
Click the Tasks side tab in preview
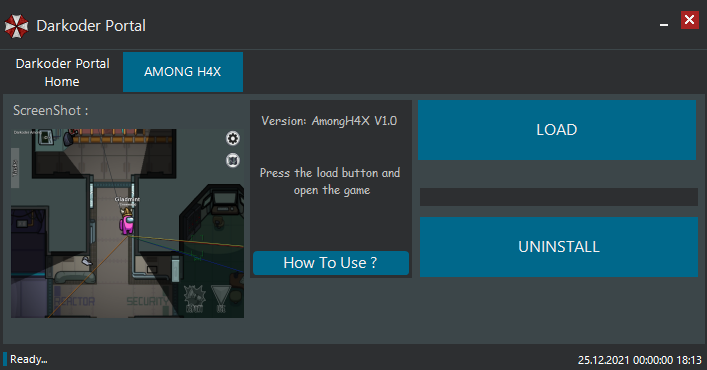pyautogui.click(x=15, y=168)
